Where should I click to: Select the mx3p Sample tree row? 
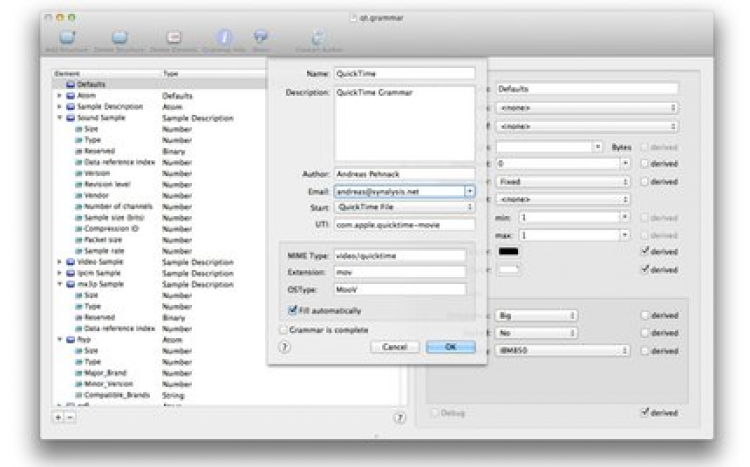[159, 284]
